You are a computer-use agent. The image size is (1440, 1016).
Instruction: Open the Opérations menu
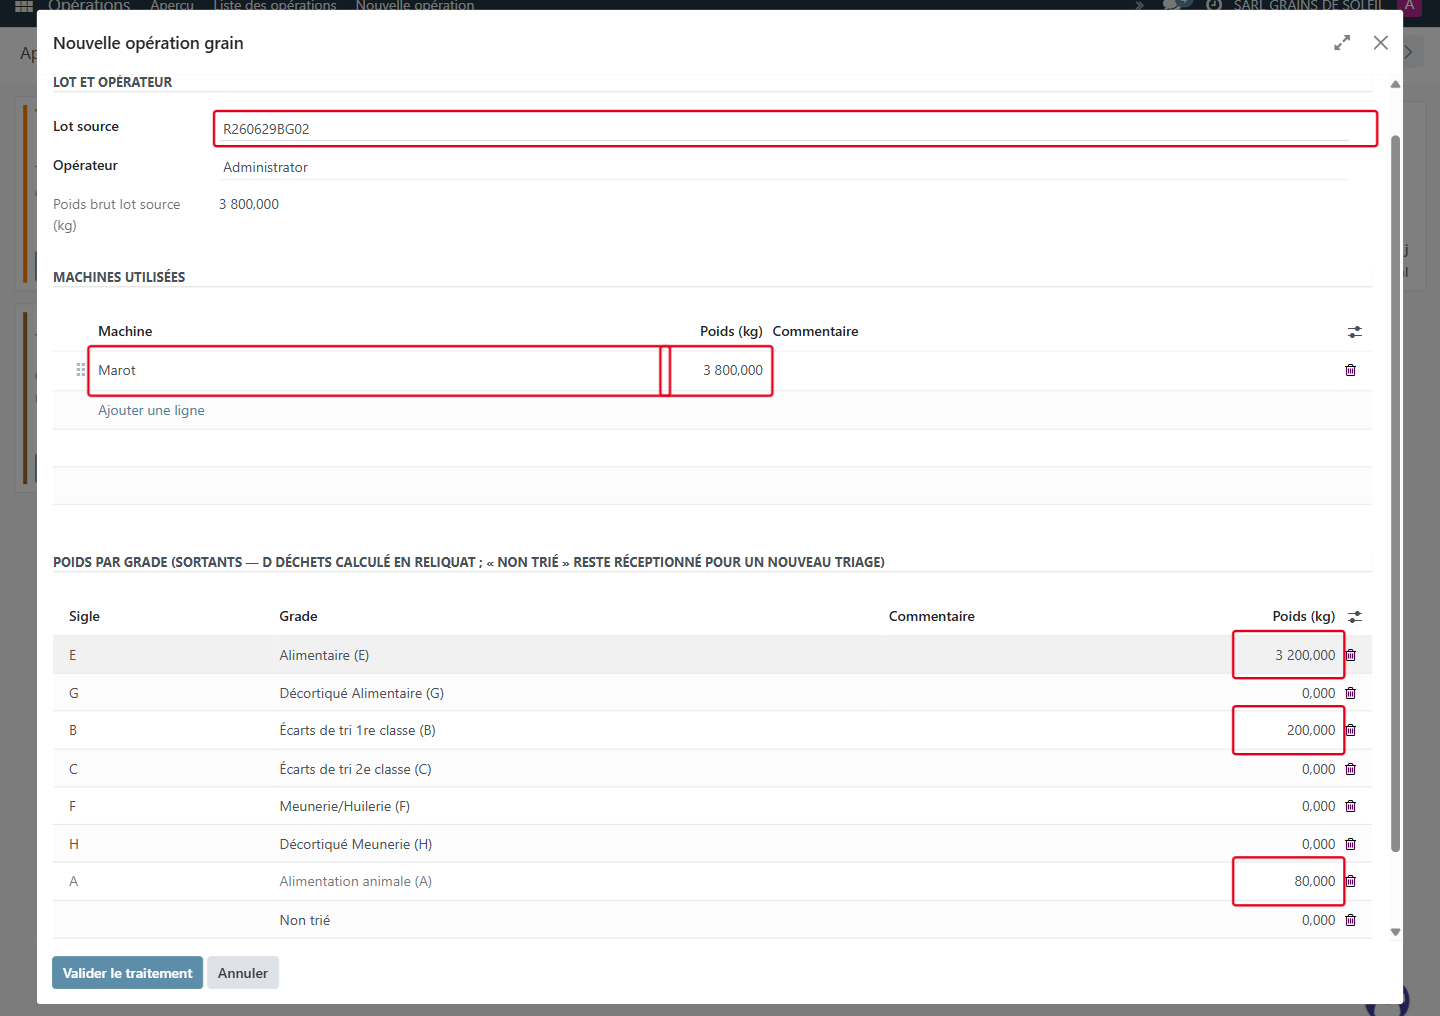[89, 6]
